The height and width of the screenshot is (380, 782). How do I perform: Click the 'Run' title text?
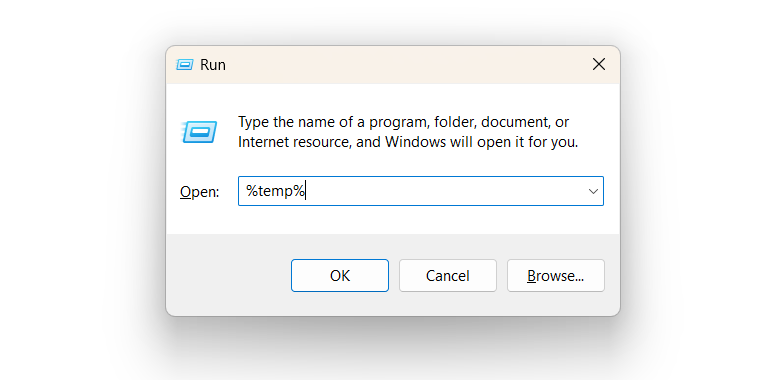click(213, 65)
